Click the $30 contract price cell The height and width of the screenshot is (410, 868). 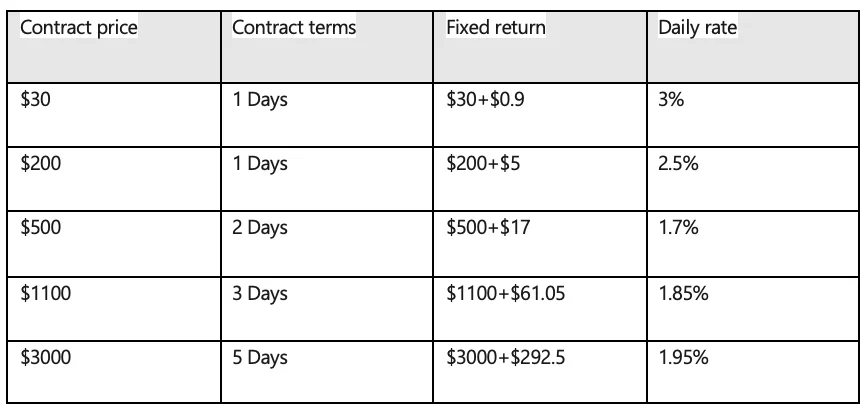point(35,99)
